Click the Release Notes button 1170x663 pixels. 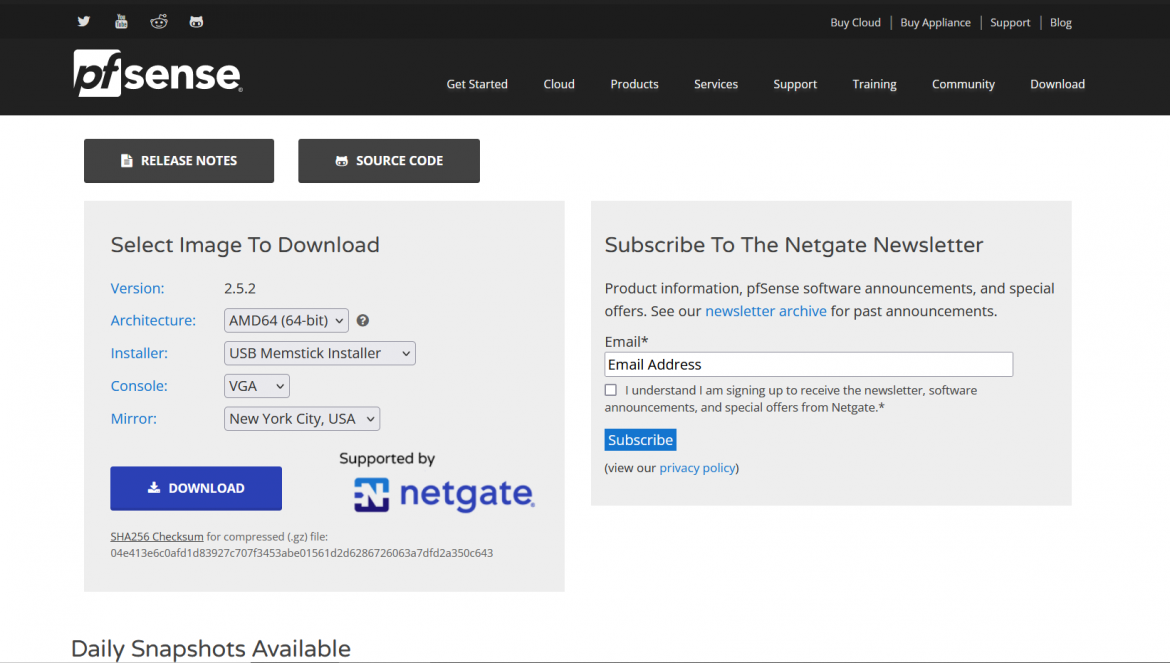(x=179, y=160)
